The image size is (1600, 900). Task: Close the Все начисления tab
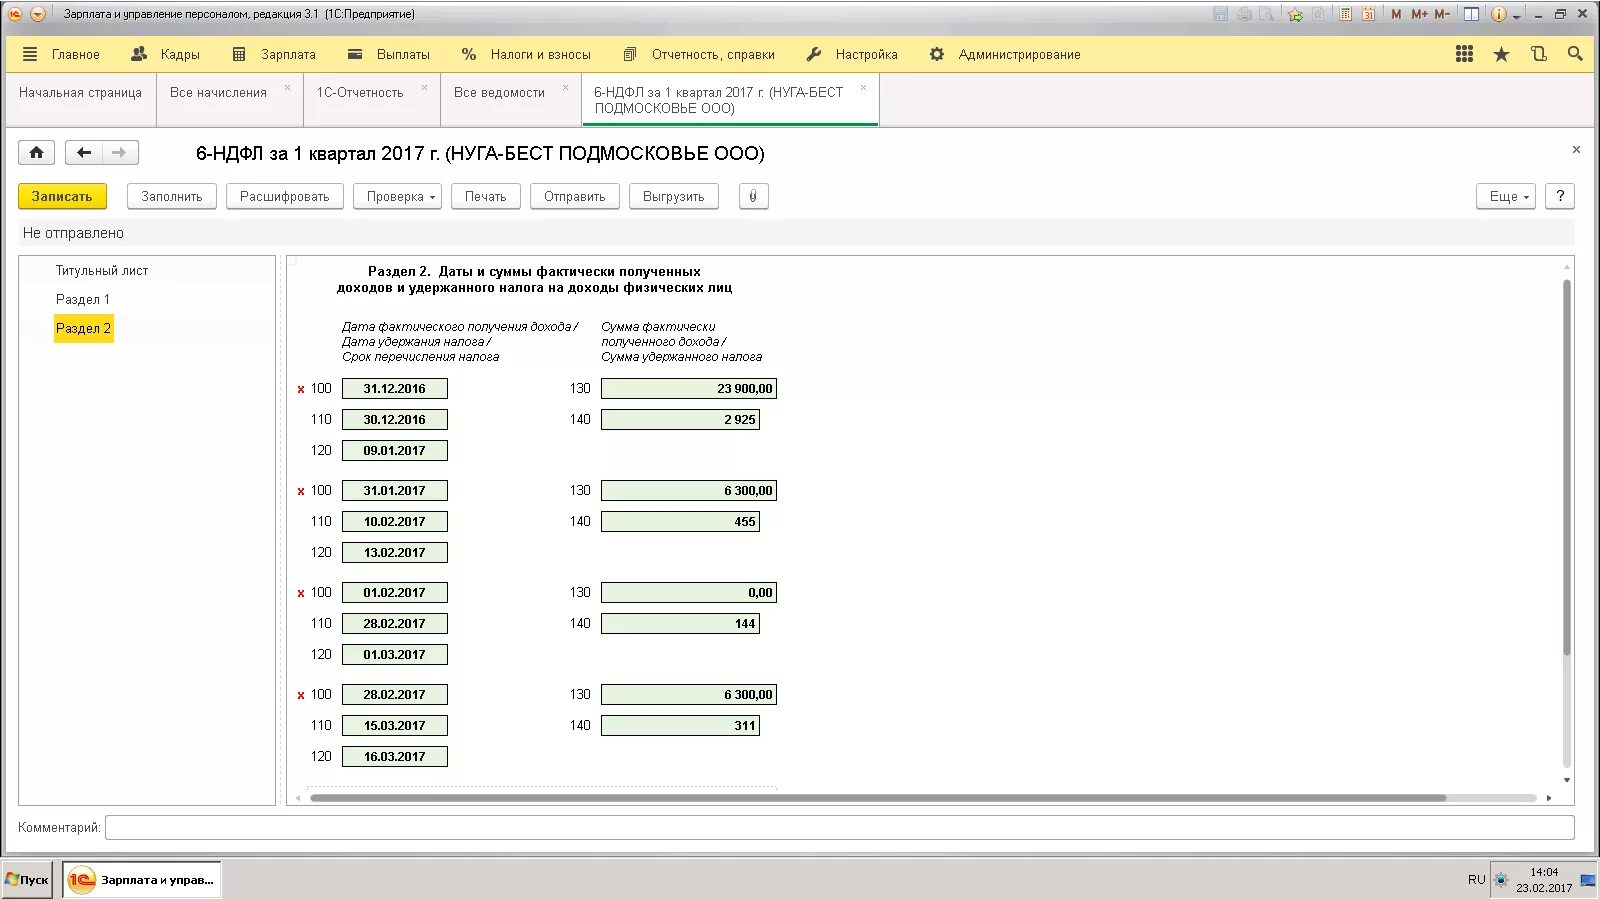[287, 88]
